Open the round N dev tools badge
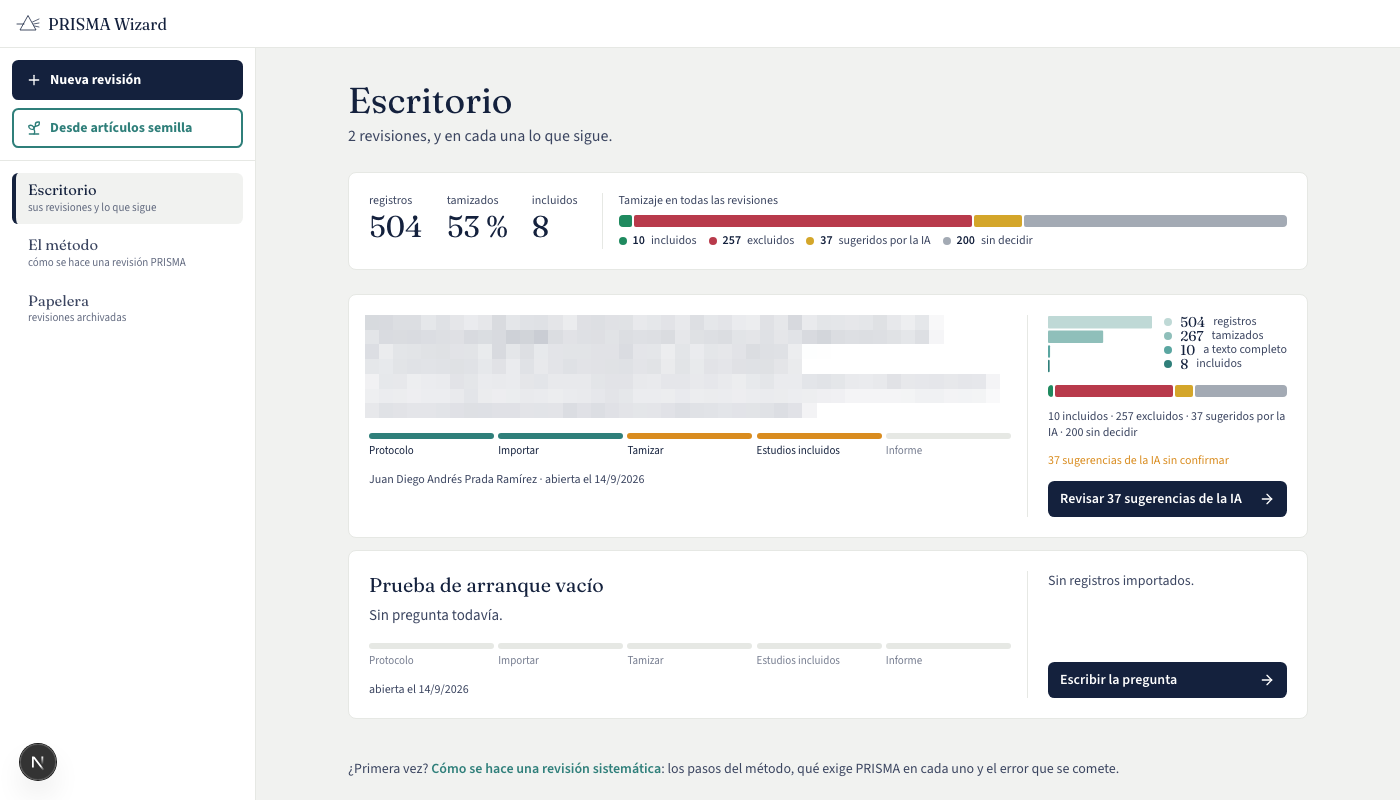The image size is (1400, 800). [38, 762]
